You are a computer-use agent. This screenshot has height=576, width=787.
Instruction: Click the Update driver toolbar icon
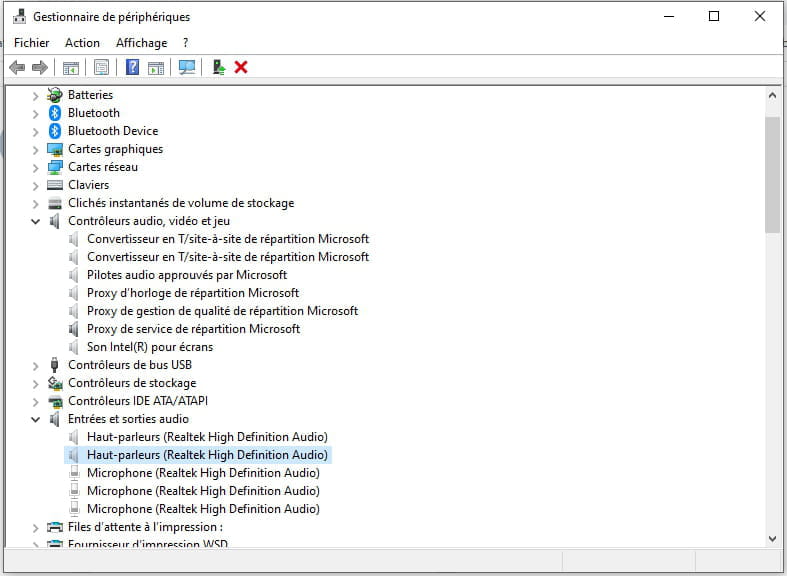[219, 67]
